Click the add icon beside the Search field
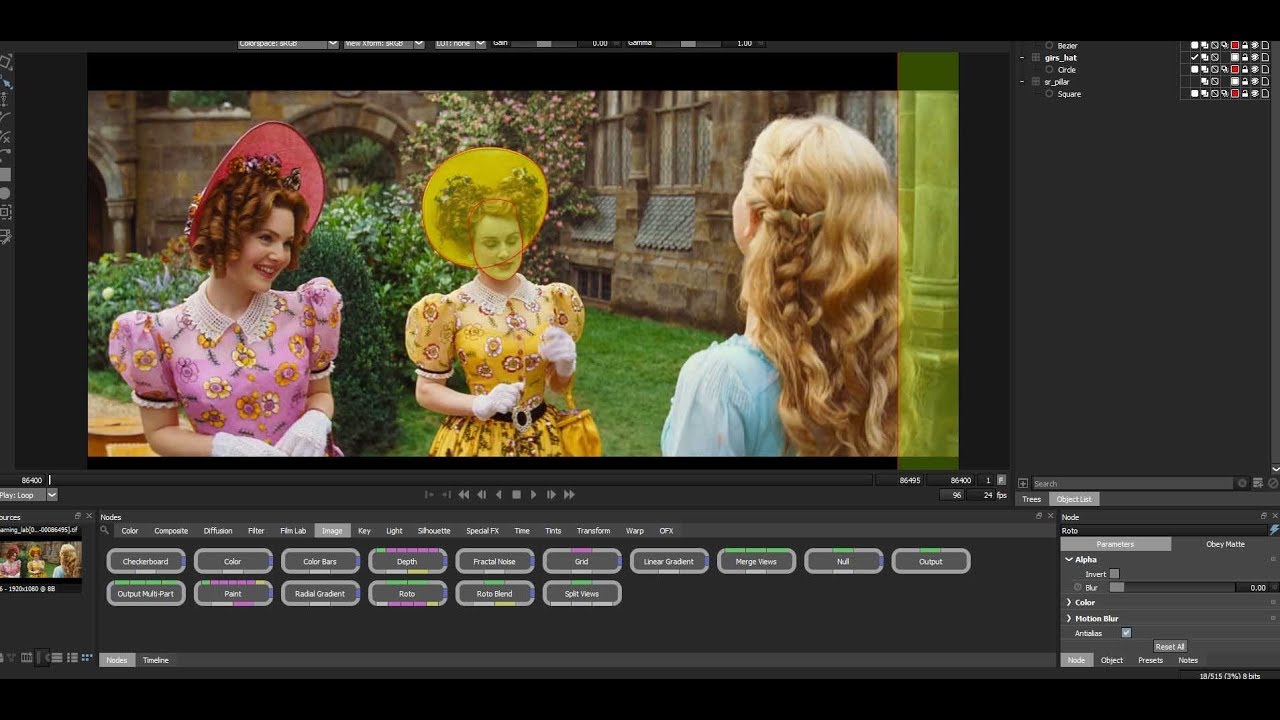The width and height of the screenshot is (1280, 720). click(1023, 483)
